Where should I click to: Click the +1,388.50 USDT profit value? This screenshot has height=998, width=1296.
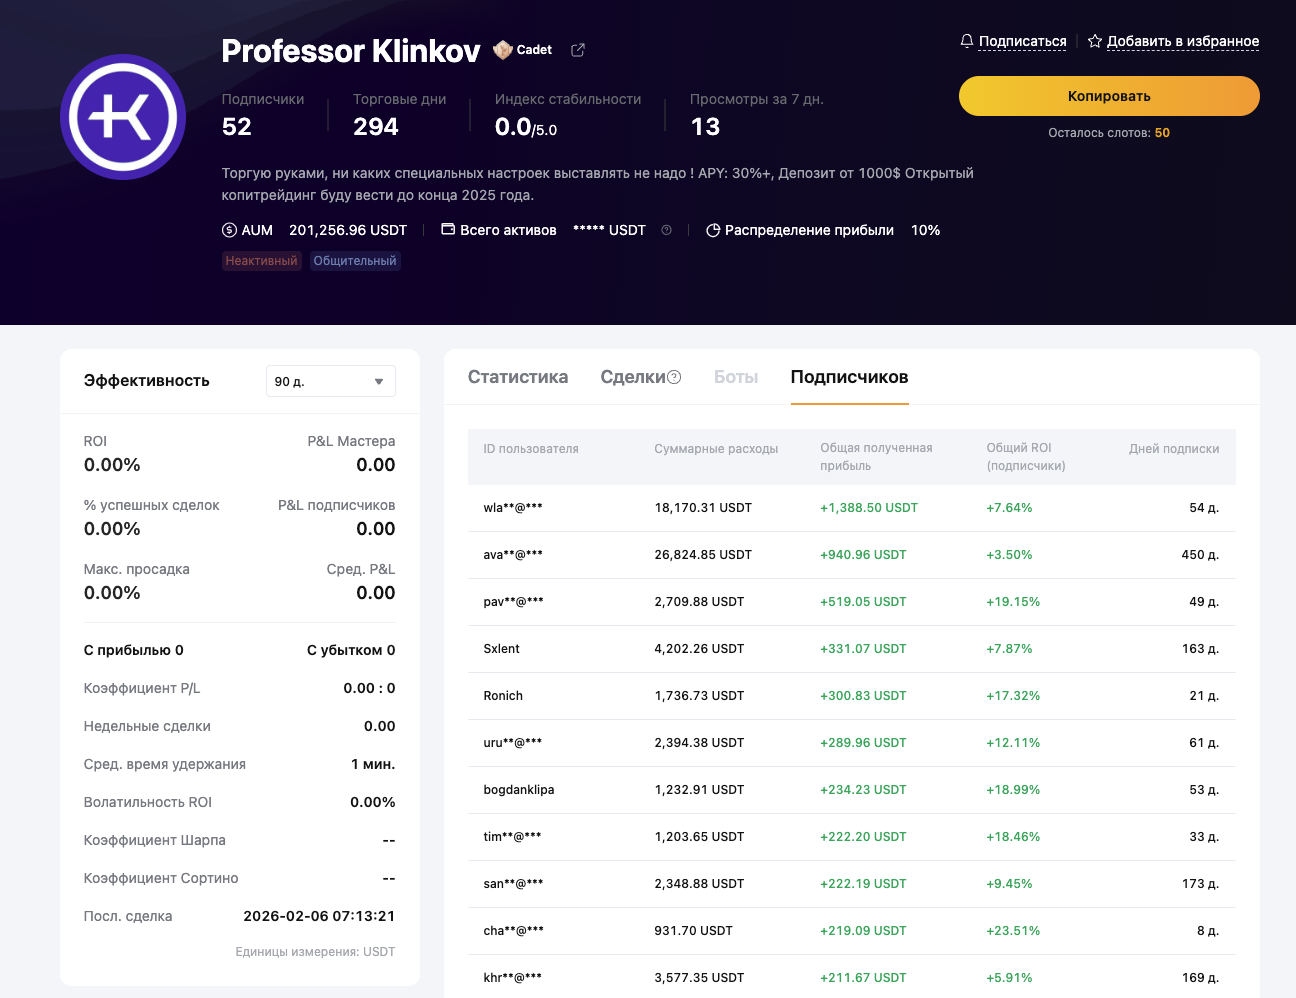869,508
